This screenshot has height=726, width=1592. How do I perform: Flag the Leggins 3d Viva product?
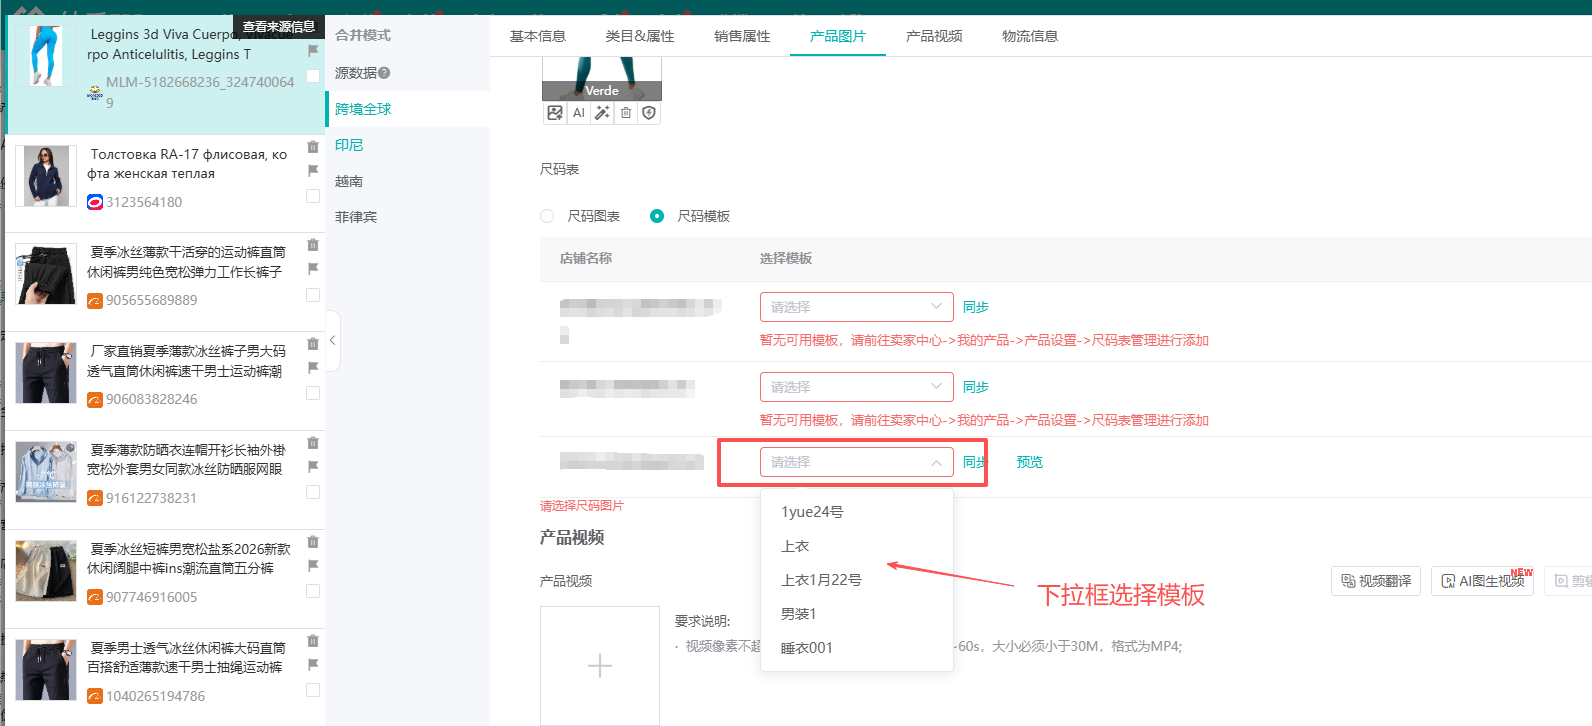(313, 49)
